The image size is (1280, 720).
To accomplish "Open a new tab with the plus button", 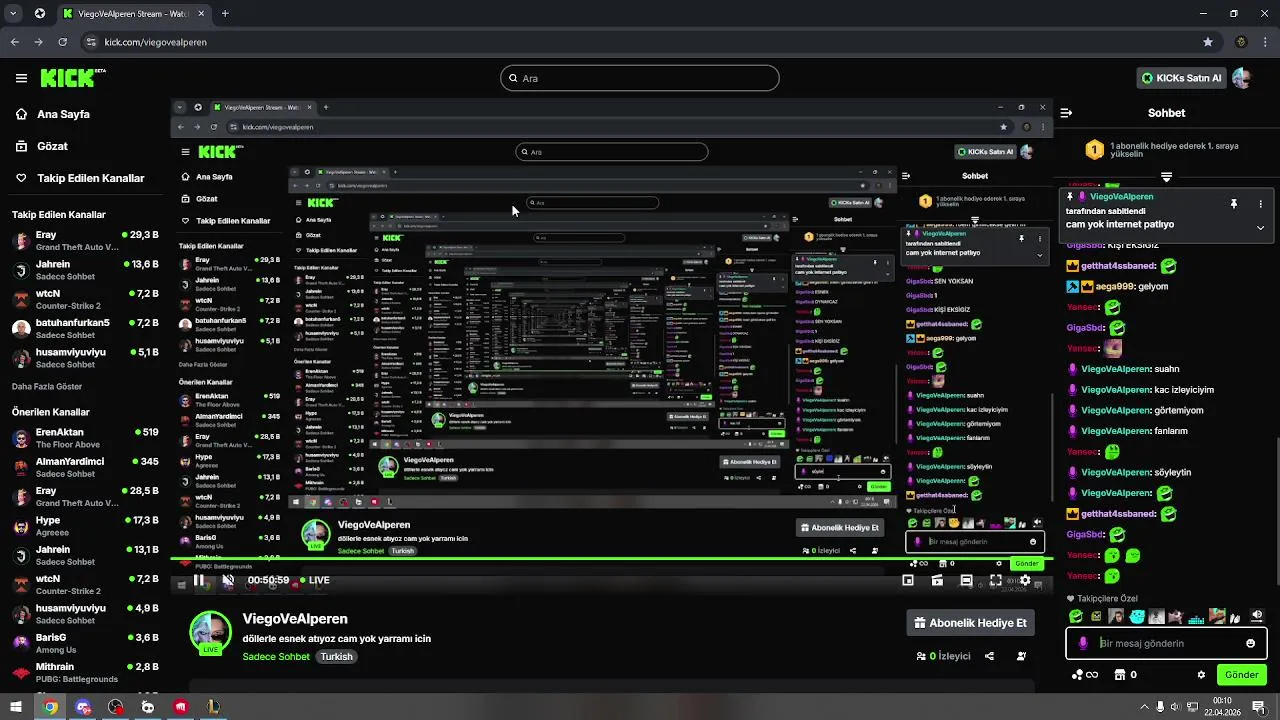I will point(225,14).
